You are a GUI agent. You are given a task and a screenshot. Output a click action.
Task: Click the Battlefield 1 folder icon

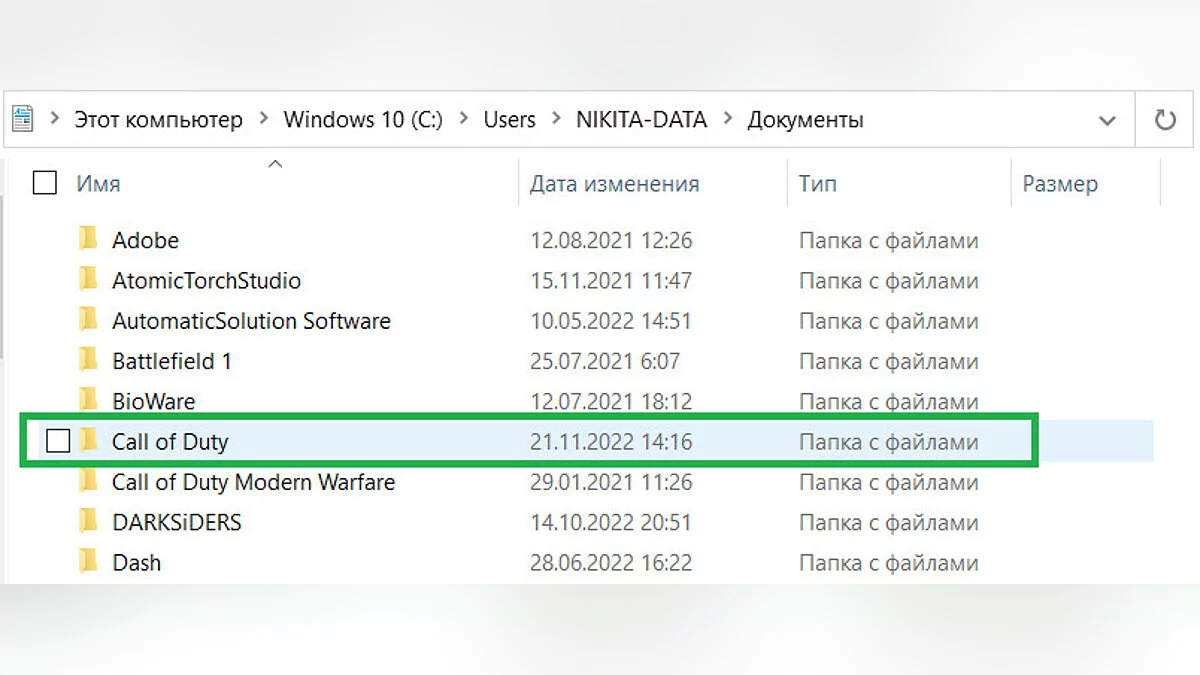pos(89,361)
